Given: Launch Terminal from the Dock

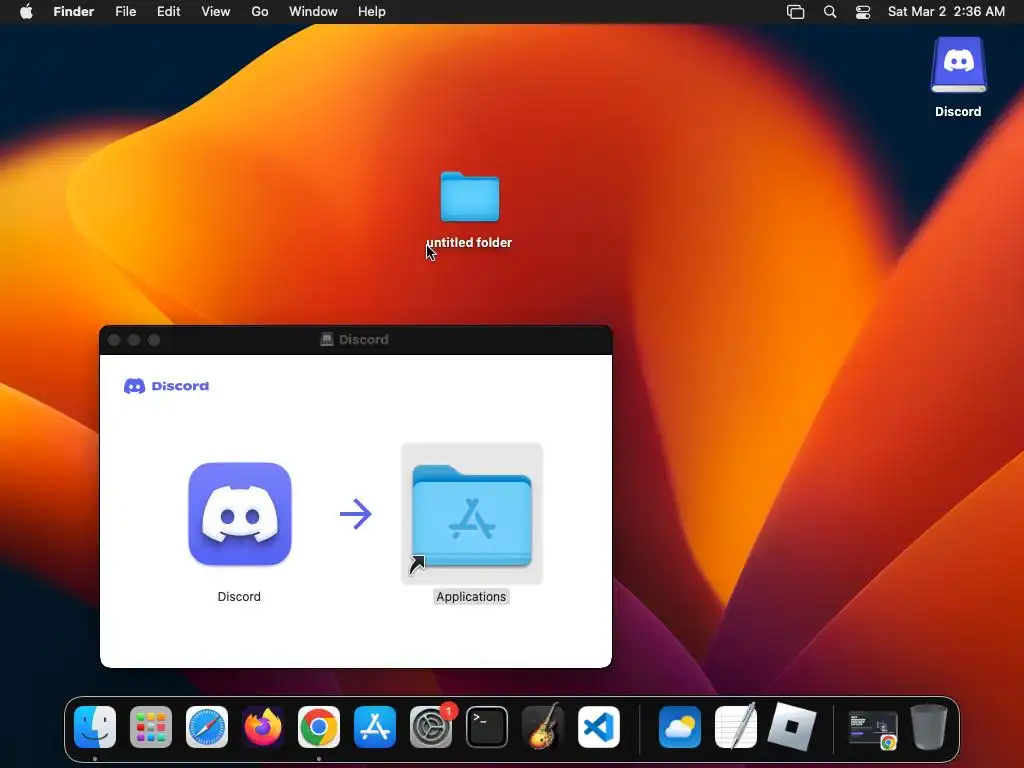Looking at the screenshot, I should coord(487,727).
